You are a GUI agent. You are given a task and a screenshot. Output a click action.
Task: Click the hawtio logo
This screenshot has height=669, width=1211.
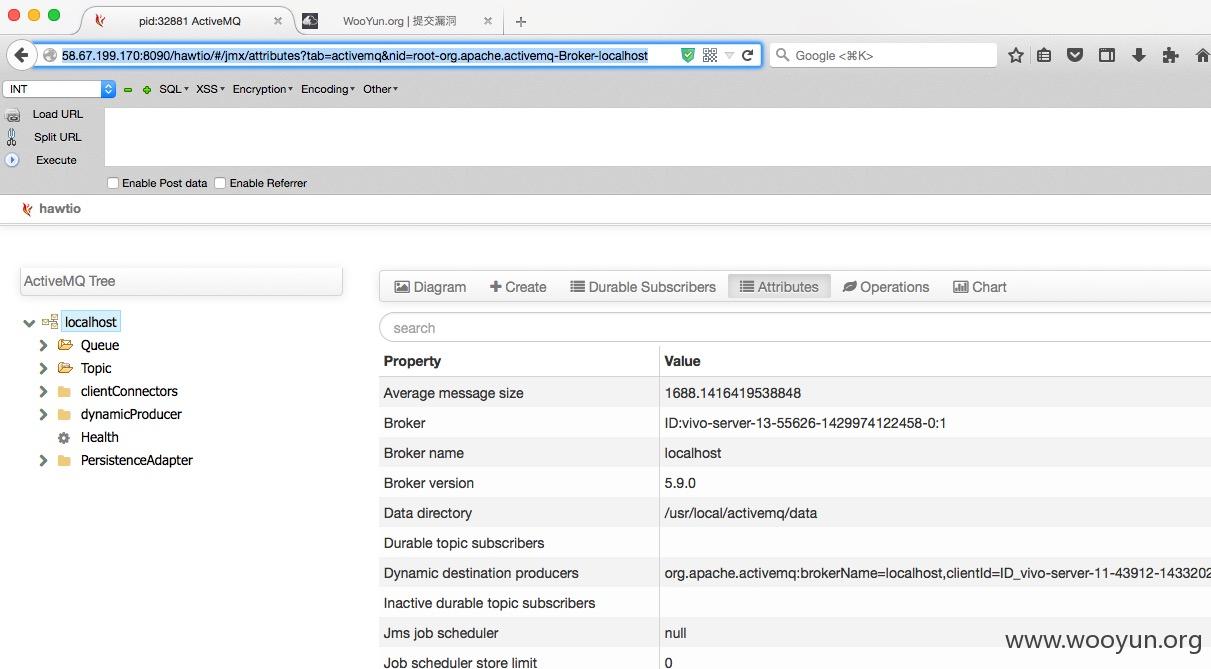[x=51, y=209]
